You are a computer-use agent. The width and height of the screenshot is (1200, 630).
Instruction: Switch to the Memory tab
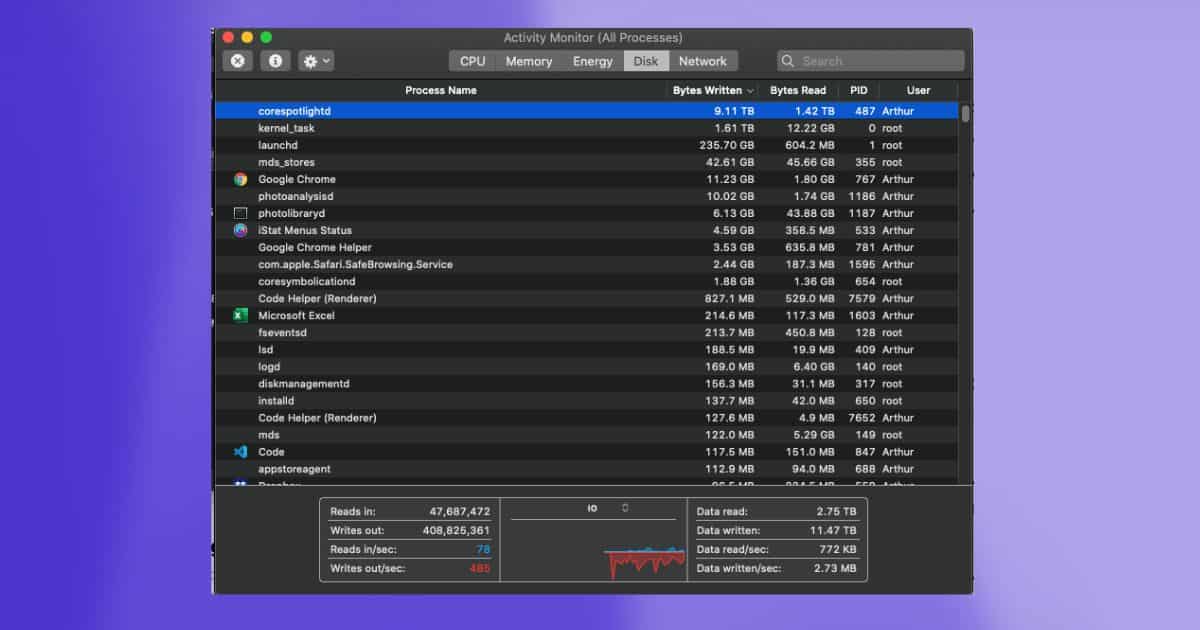tap(529, 61)
